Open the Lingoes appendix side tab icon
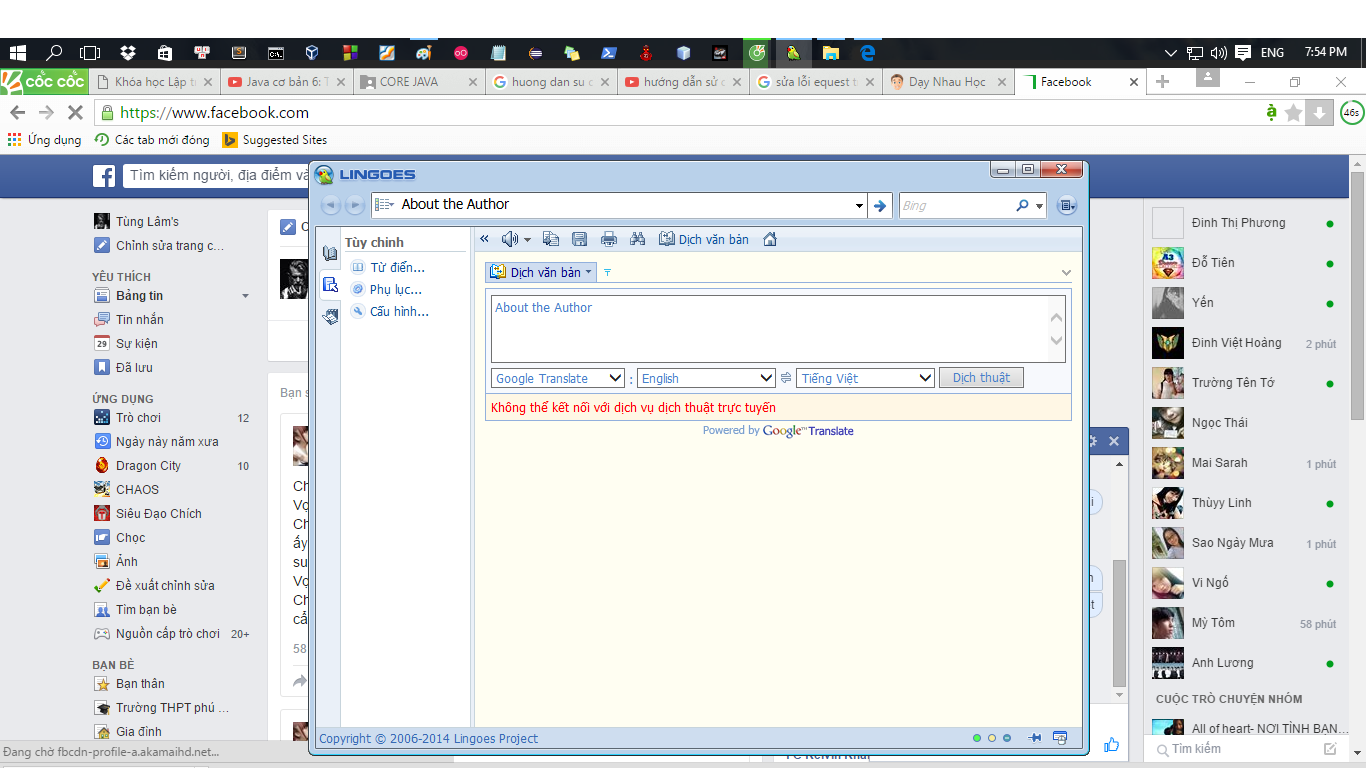Viewport: 1366px width, 768px height. 330,316
